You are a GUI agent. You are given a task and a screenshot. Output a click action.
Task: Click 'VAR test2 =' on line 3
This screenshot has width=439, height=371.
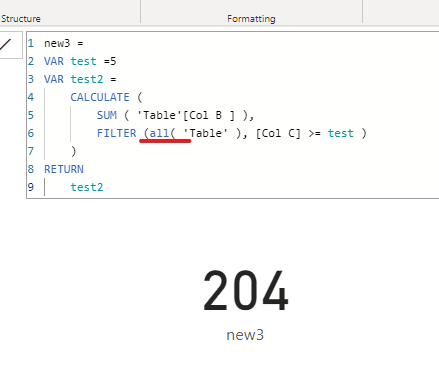point(80,79)
